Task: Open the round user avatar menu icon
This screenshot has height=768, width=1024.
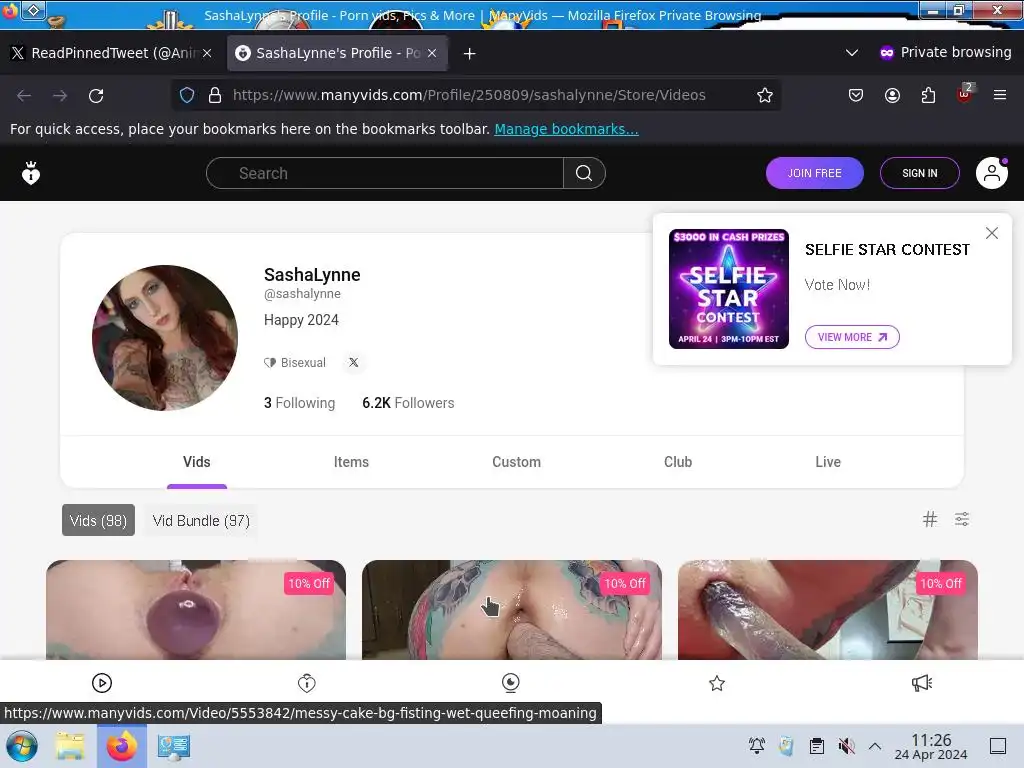Action: click(991, 173)
